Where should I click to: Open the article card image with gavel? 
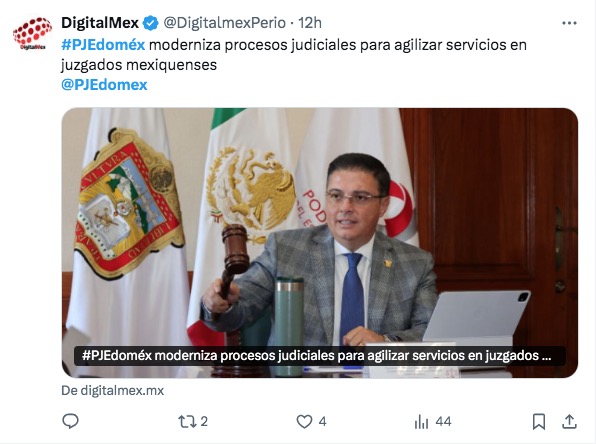coord(320,243)
